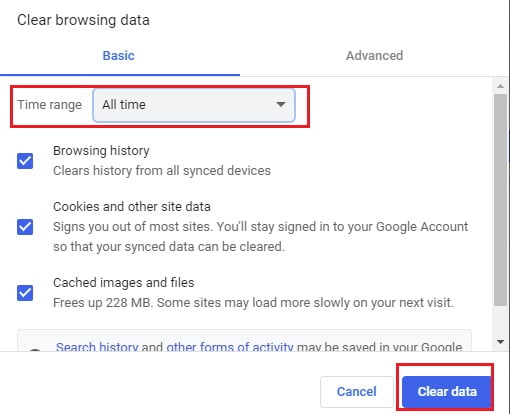Uncheck the Browsing history checkbox

25,161
